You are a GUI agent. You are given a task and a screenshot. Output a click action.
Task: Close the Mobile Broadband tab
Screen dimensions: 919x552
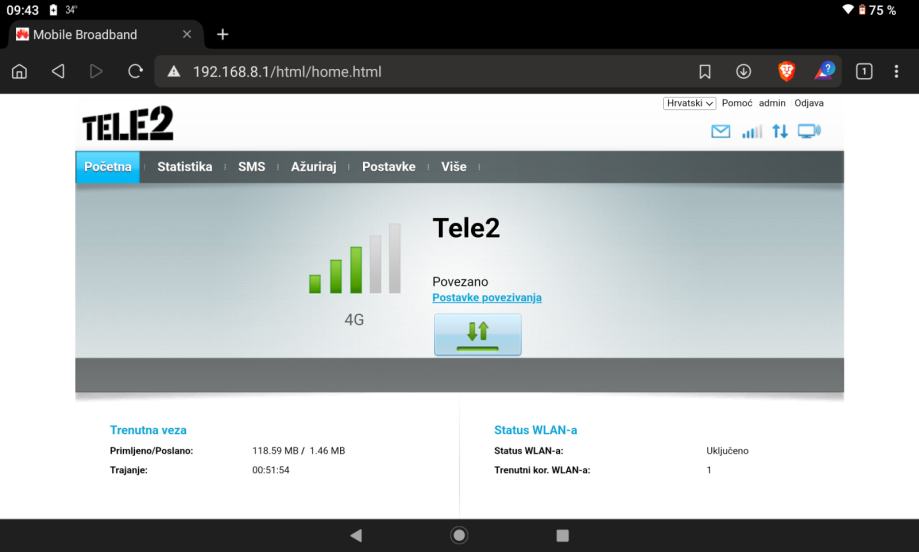[x=187, y=35]
